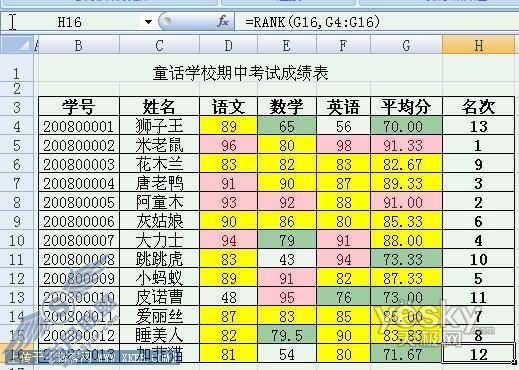Select column B header
Viewport: 519px width, 370px height.
(79, 45)
